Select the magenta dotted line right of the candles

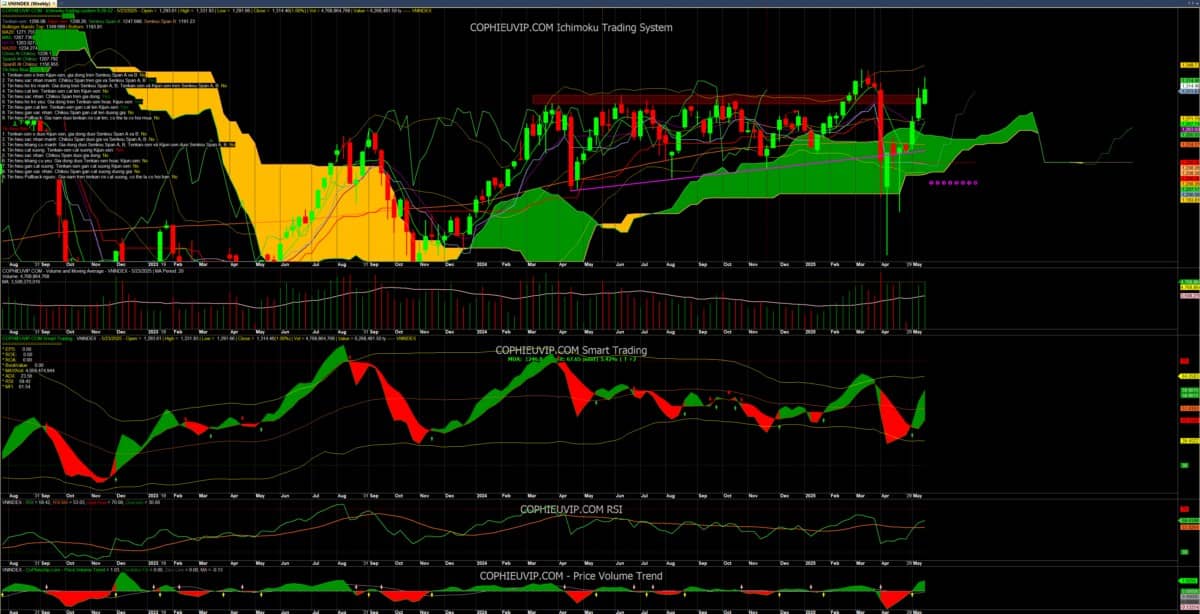coord(953,182)
